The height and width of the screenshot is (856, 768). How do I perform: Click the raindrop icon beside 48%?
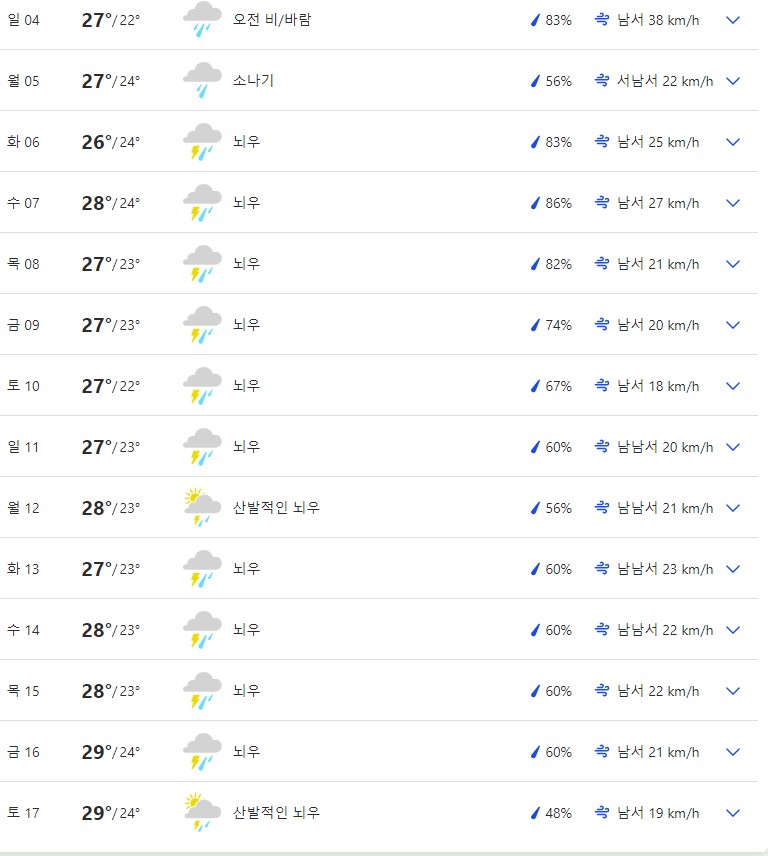535,813
